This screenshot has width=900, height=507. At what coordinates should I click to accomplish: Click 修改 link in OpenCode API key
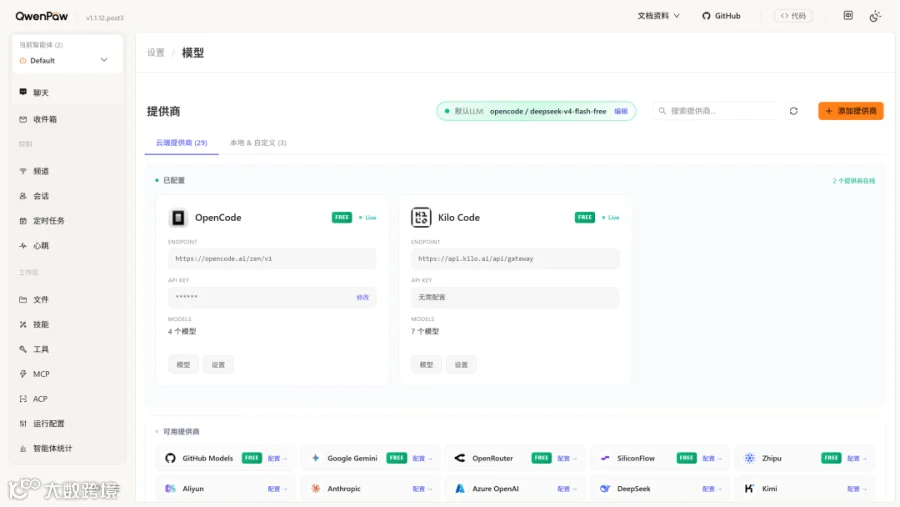[362, 297]
